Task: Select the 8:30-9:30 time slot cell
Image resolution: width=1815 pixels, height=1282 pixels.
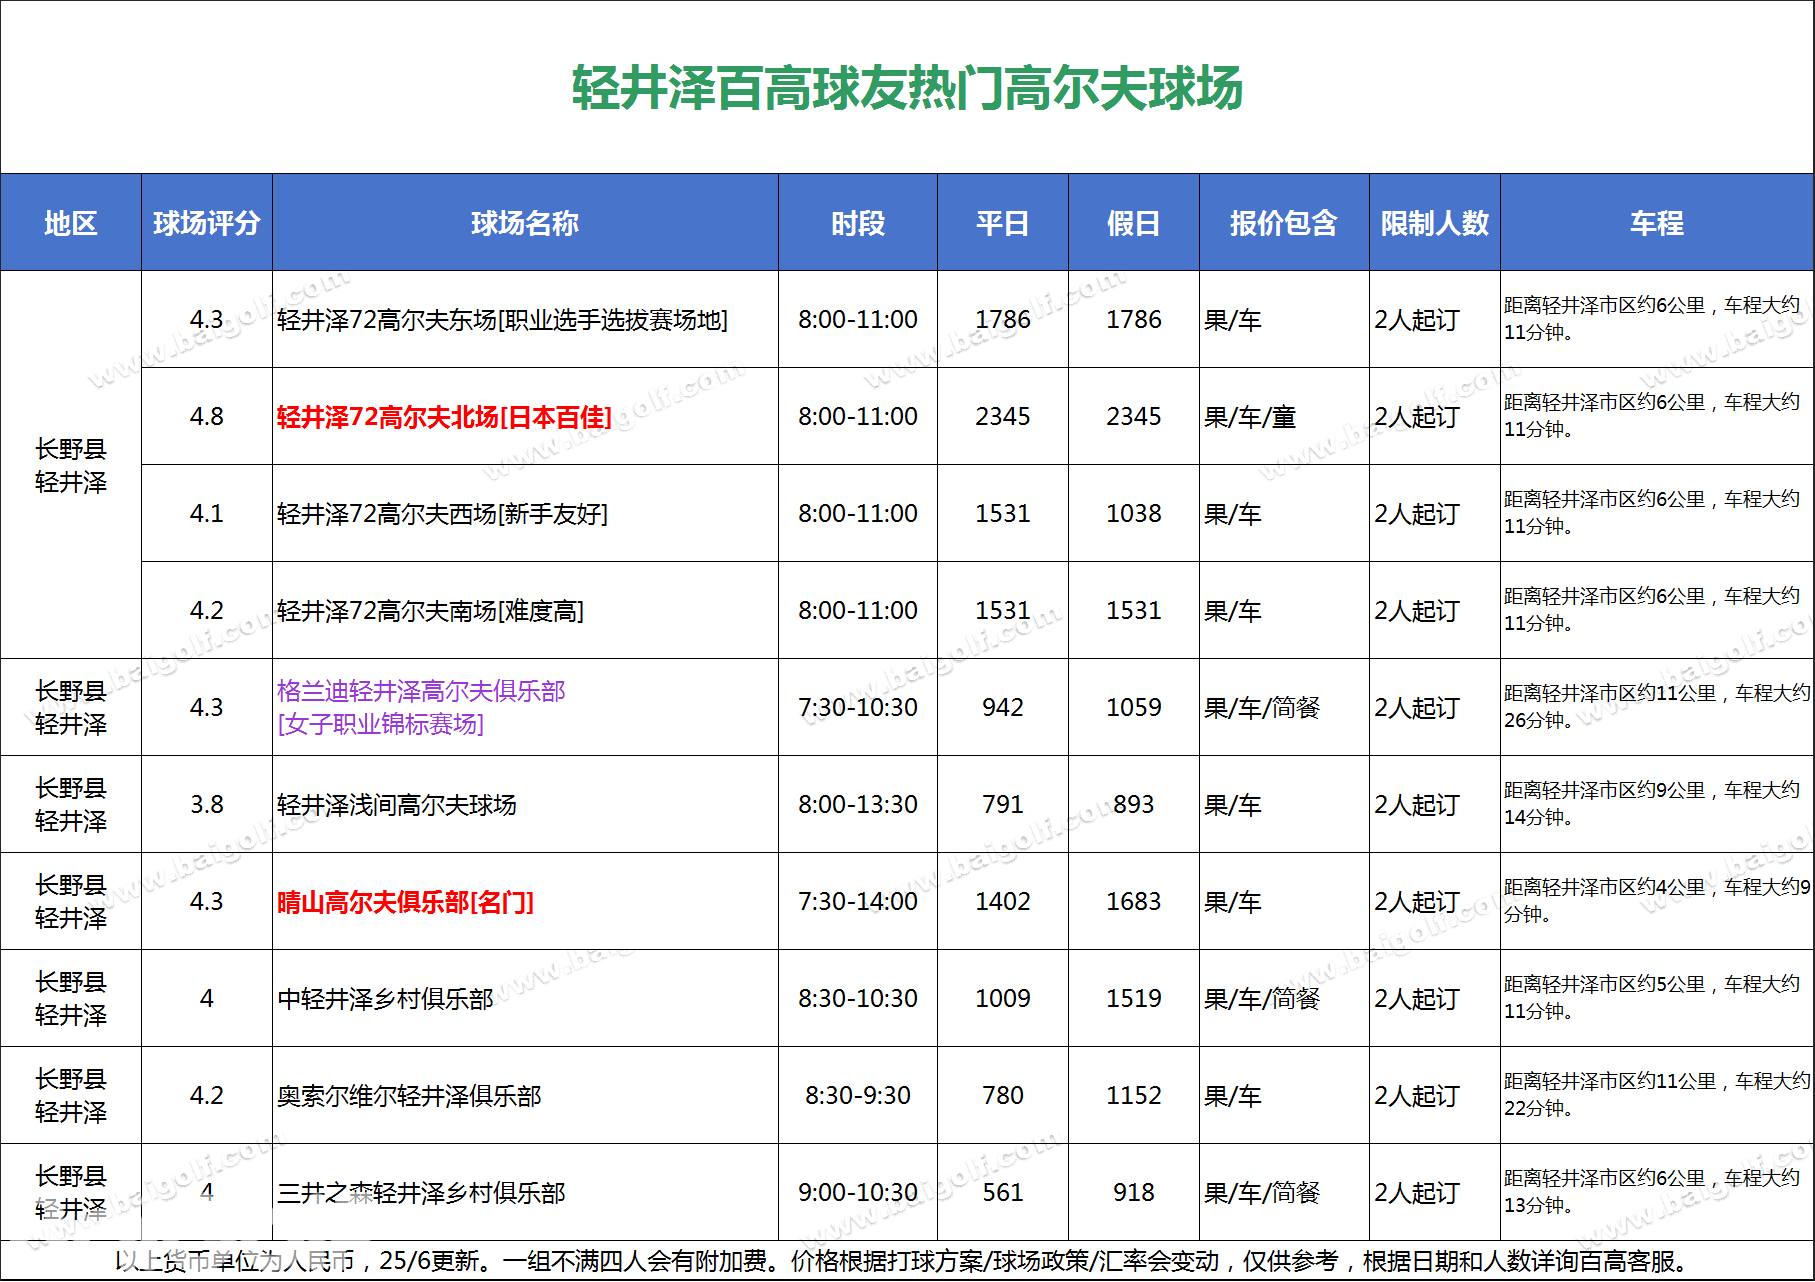Action: pos(857,1096)
